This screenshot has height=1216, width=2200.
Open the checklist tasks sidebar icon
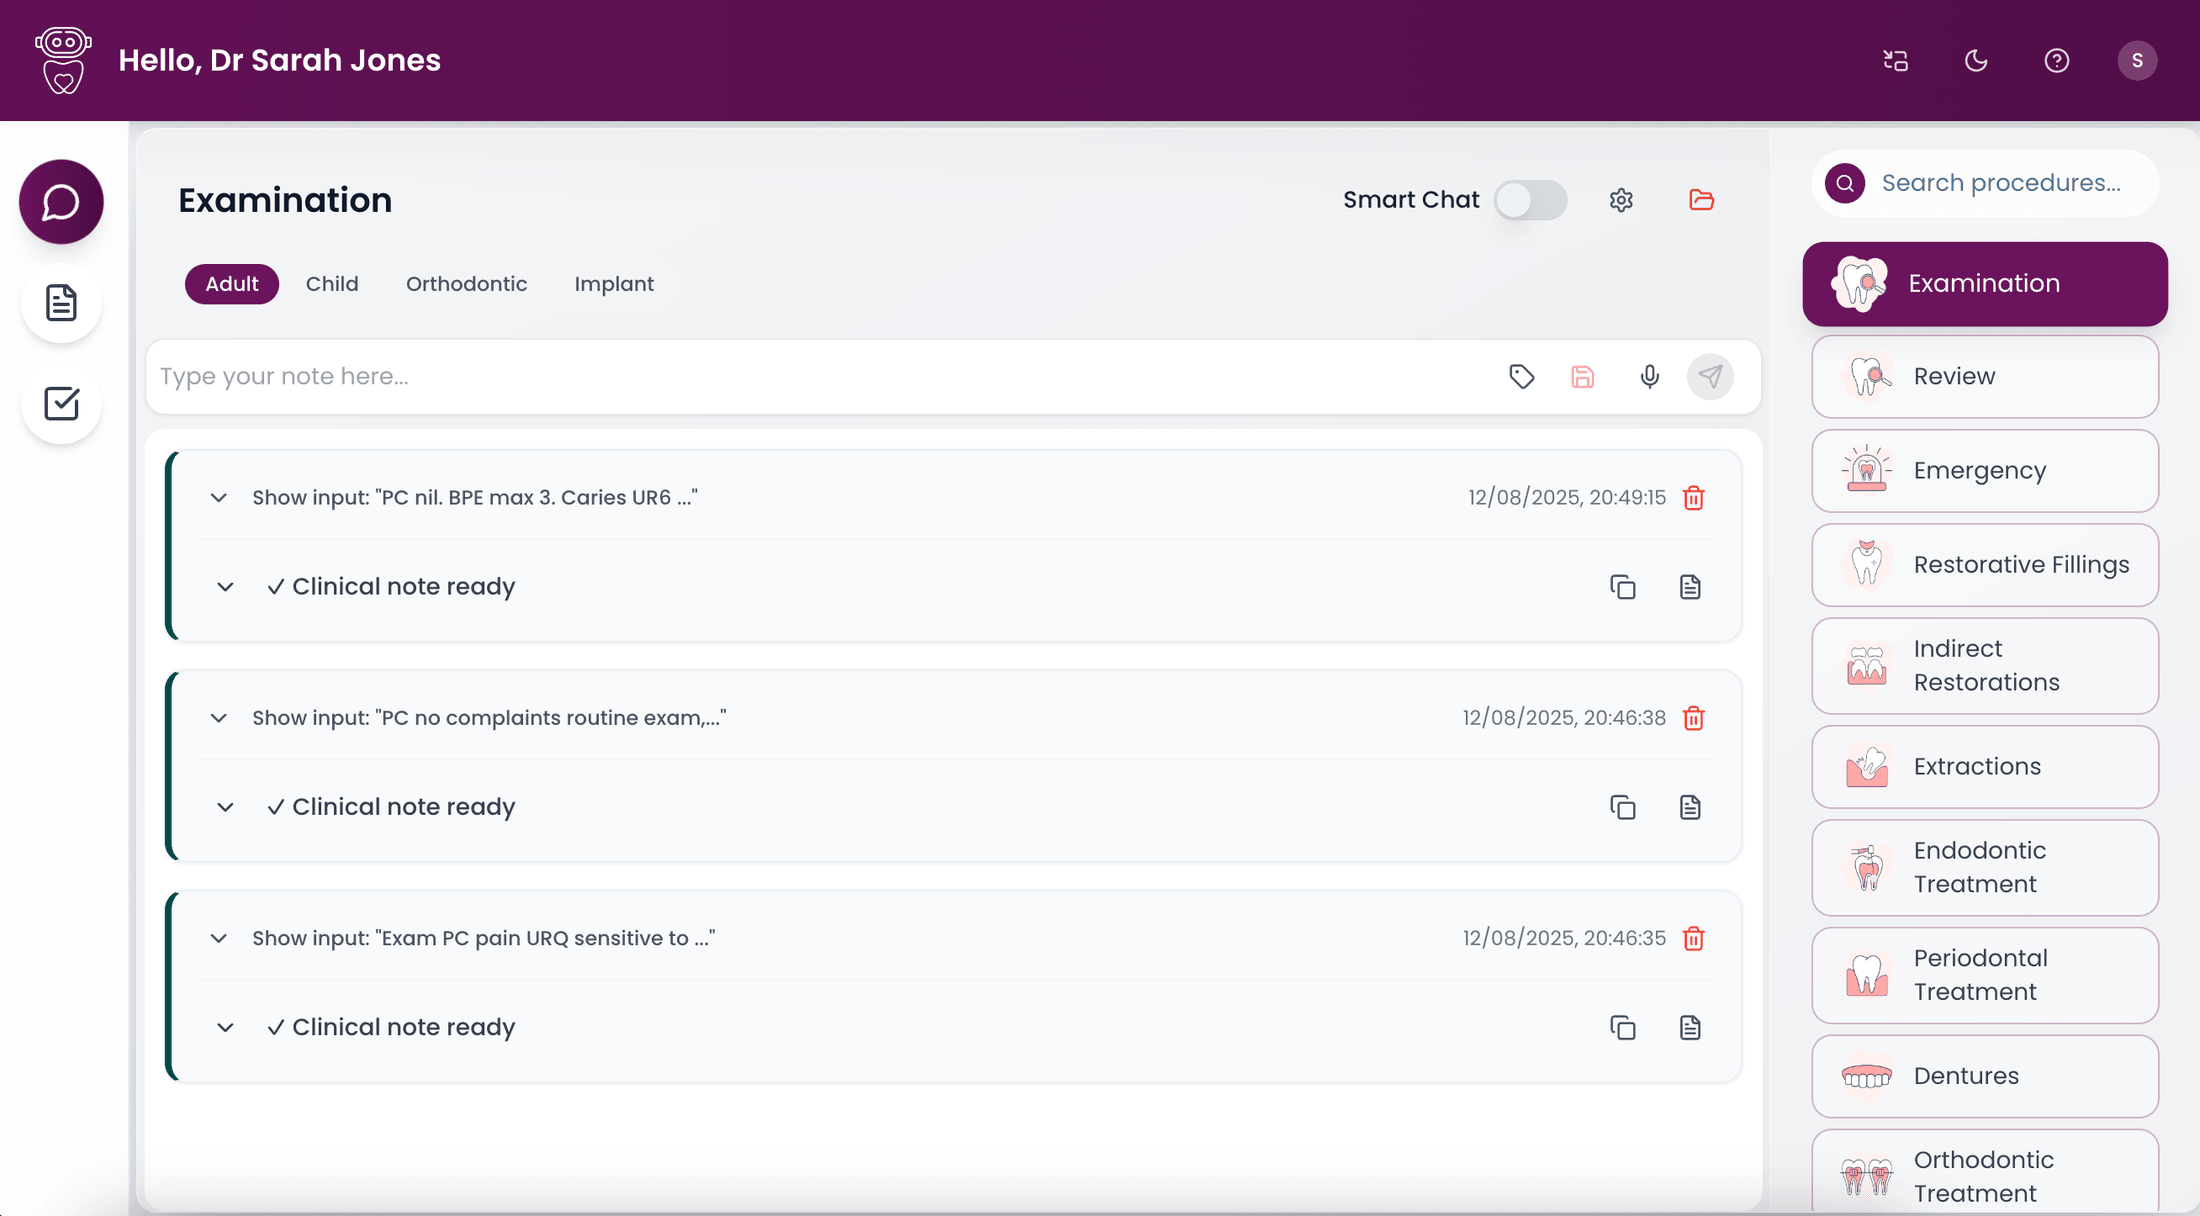click(61, 403)
